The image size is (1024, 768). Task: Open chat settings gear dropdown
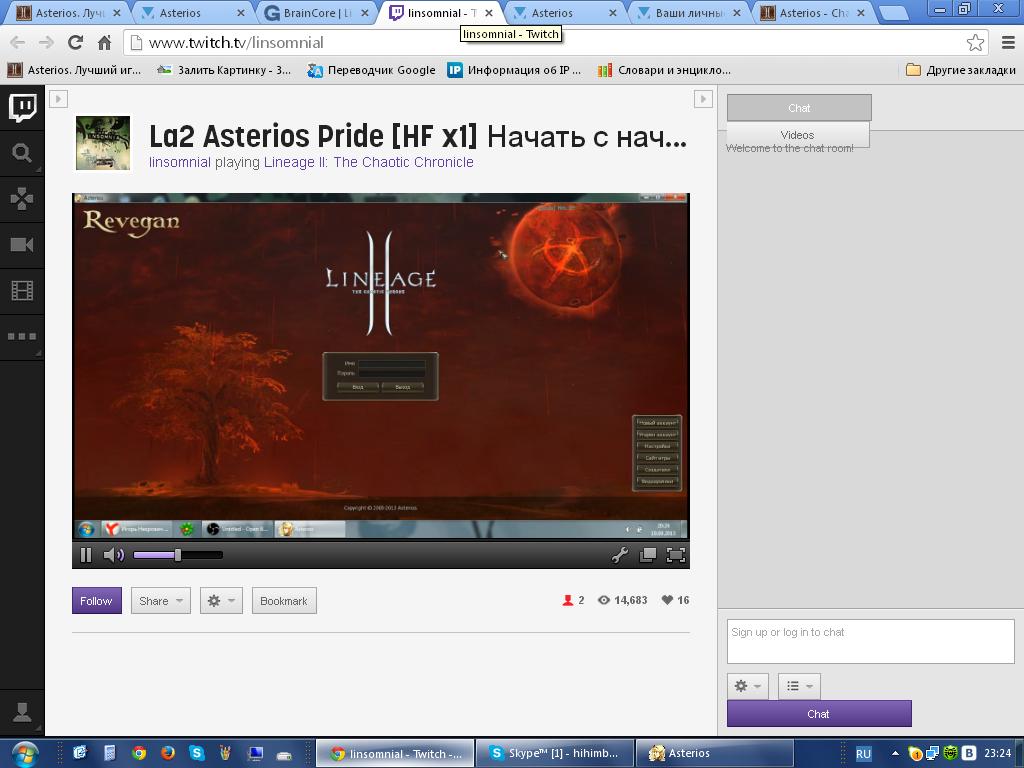tap(748, 686)
